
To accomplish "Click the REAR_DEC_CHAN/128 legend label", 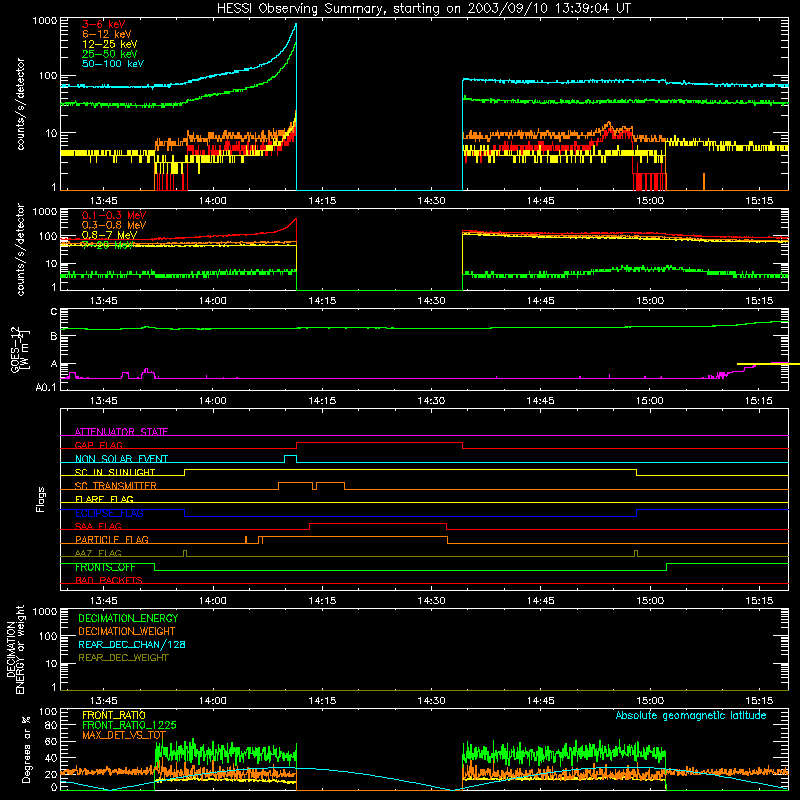I will click(132, 645).
